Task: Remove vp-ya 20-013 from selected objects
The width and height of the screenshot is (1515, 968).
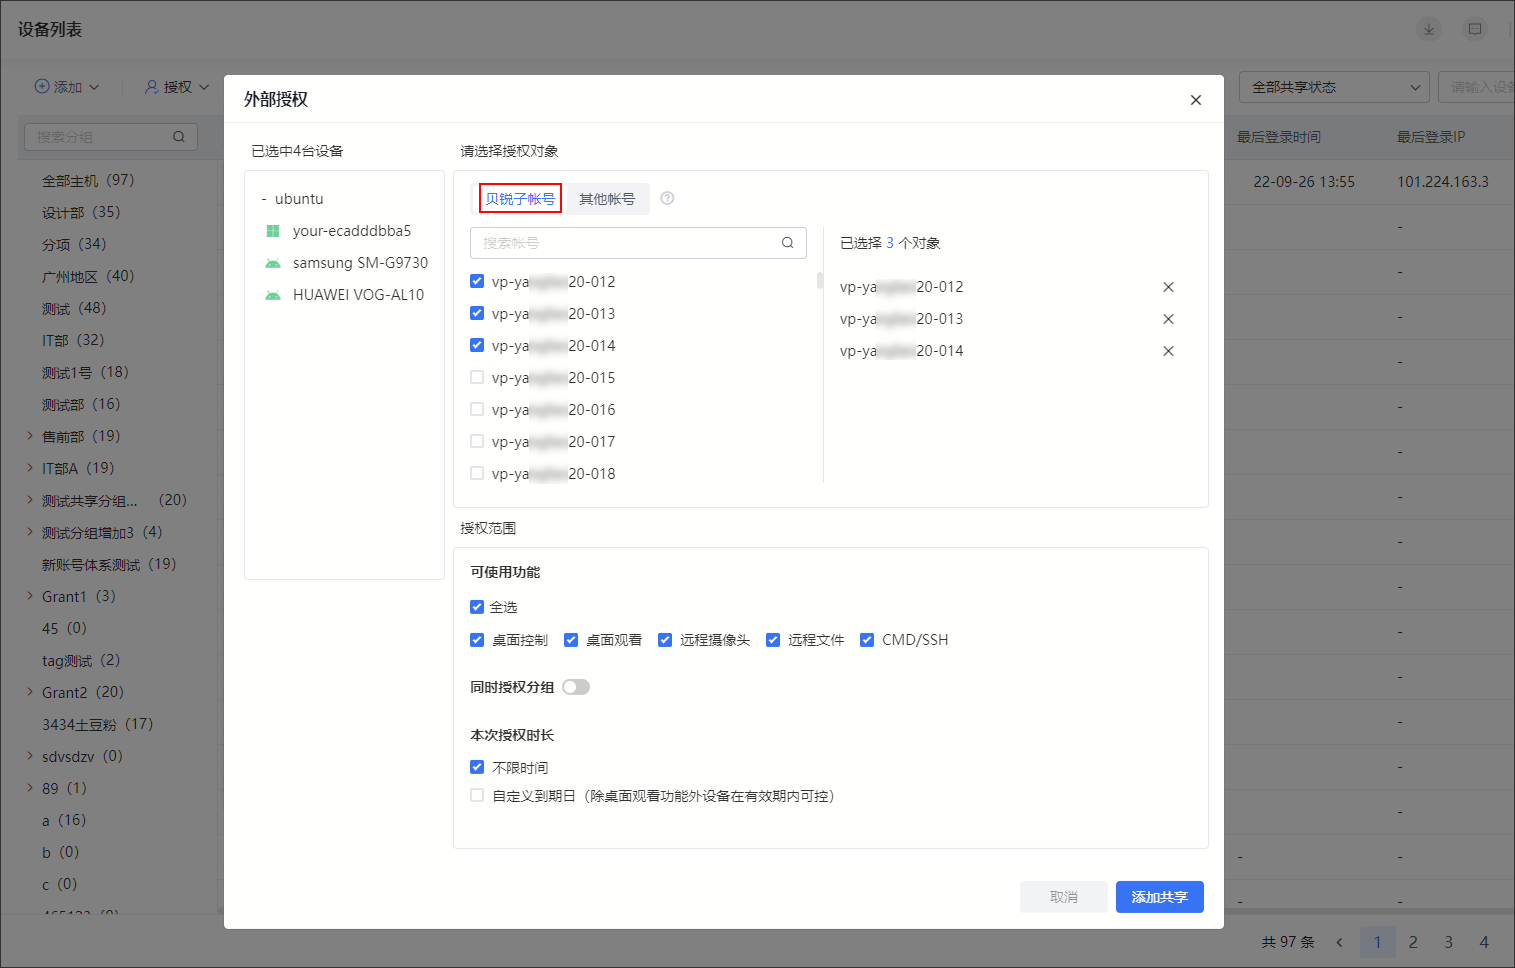Action: (x=1168, y=319)
